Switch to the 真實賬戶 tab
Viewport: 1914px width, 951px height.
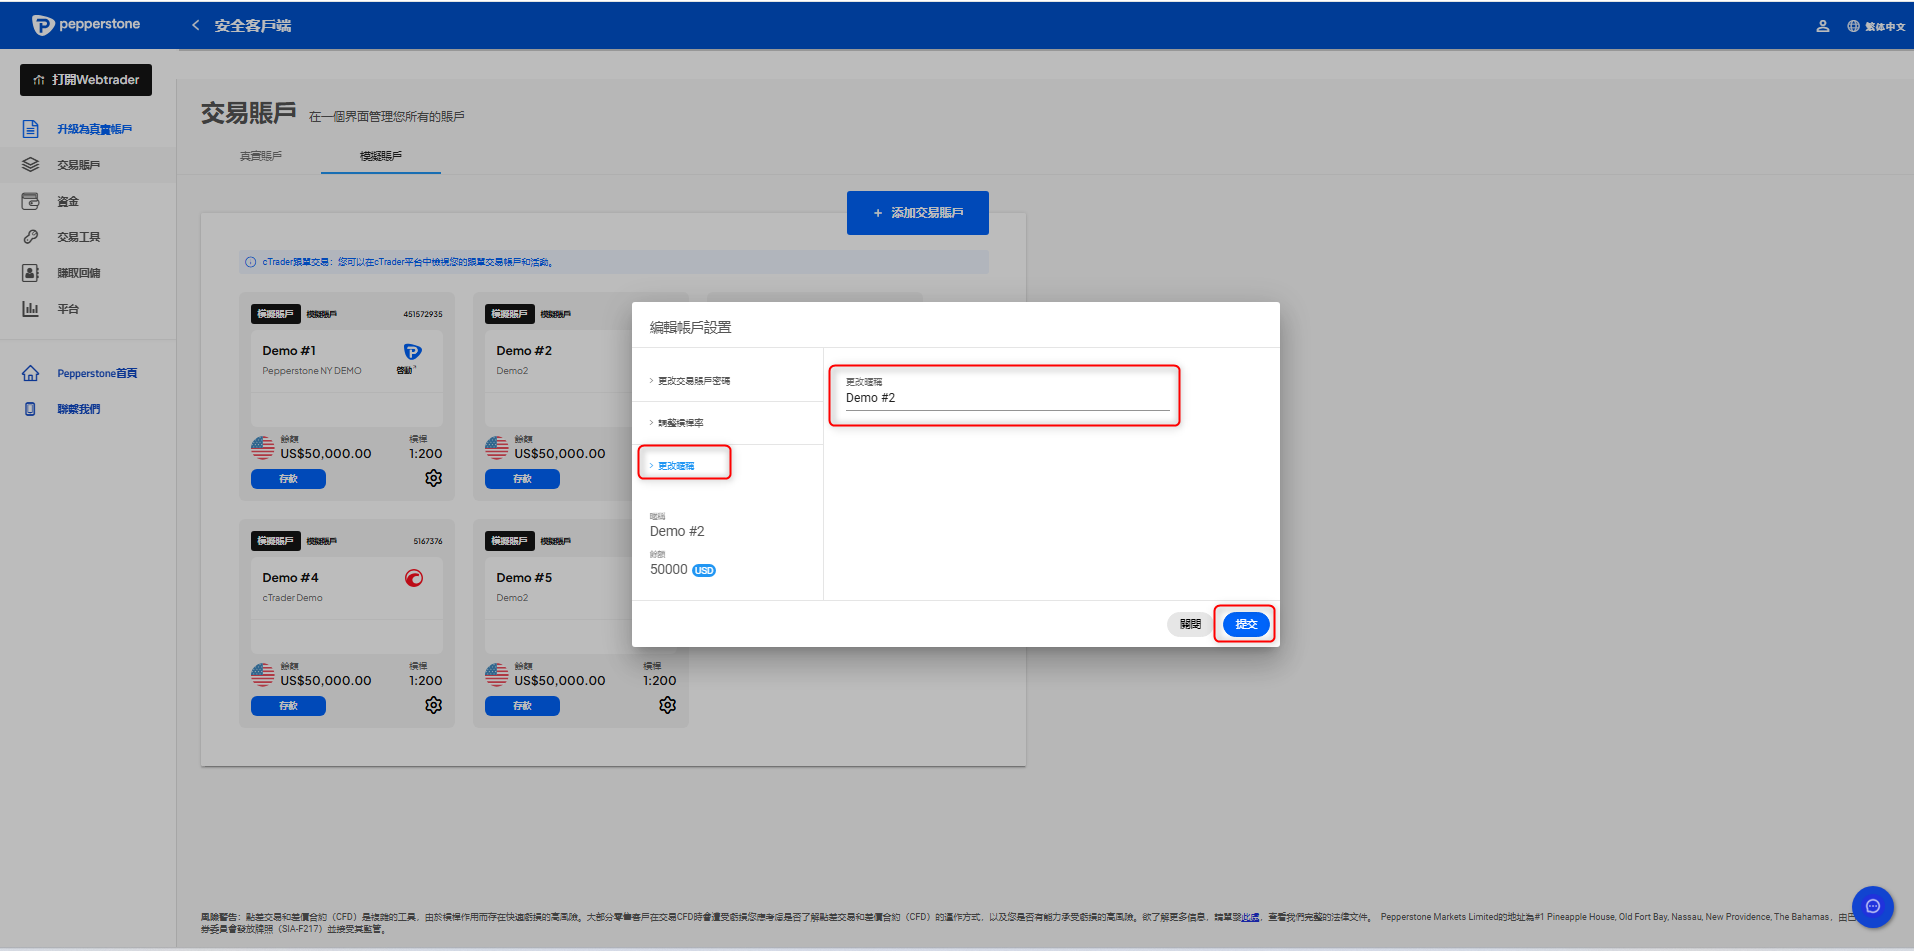(261, 156)
